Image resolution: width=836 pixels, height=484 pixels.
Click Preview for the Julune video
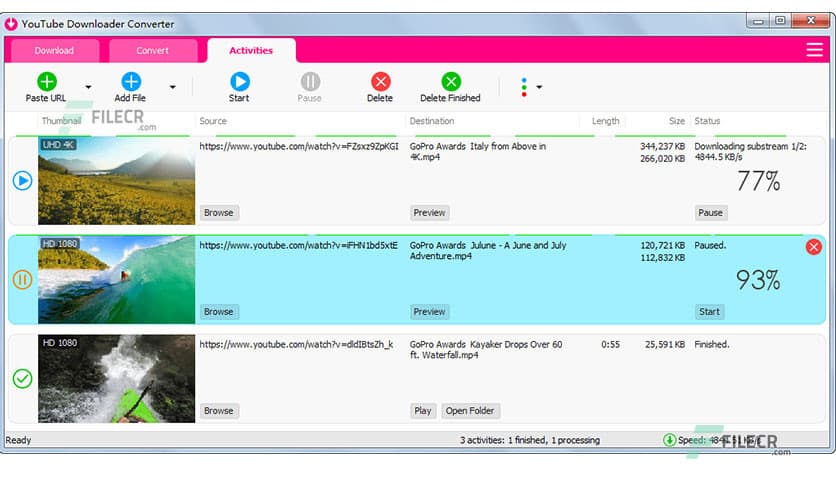[x=429, y=312]
